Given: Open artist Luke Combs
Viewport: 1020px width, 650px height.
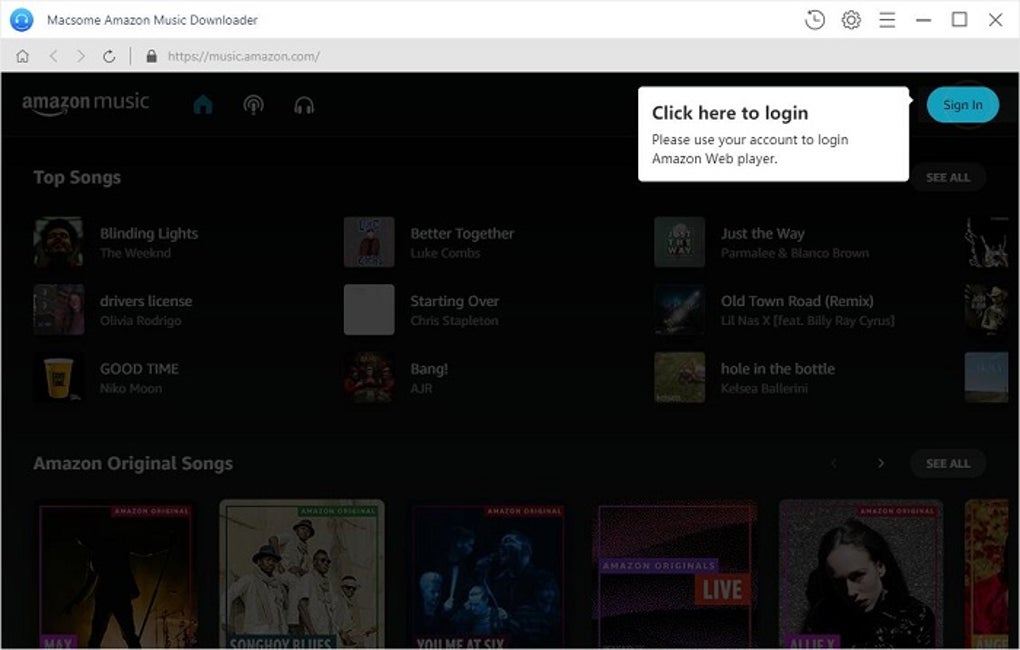Looking at the screenshot, I should pos(445,253).
